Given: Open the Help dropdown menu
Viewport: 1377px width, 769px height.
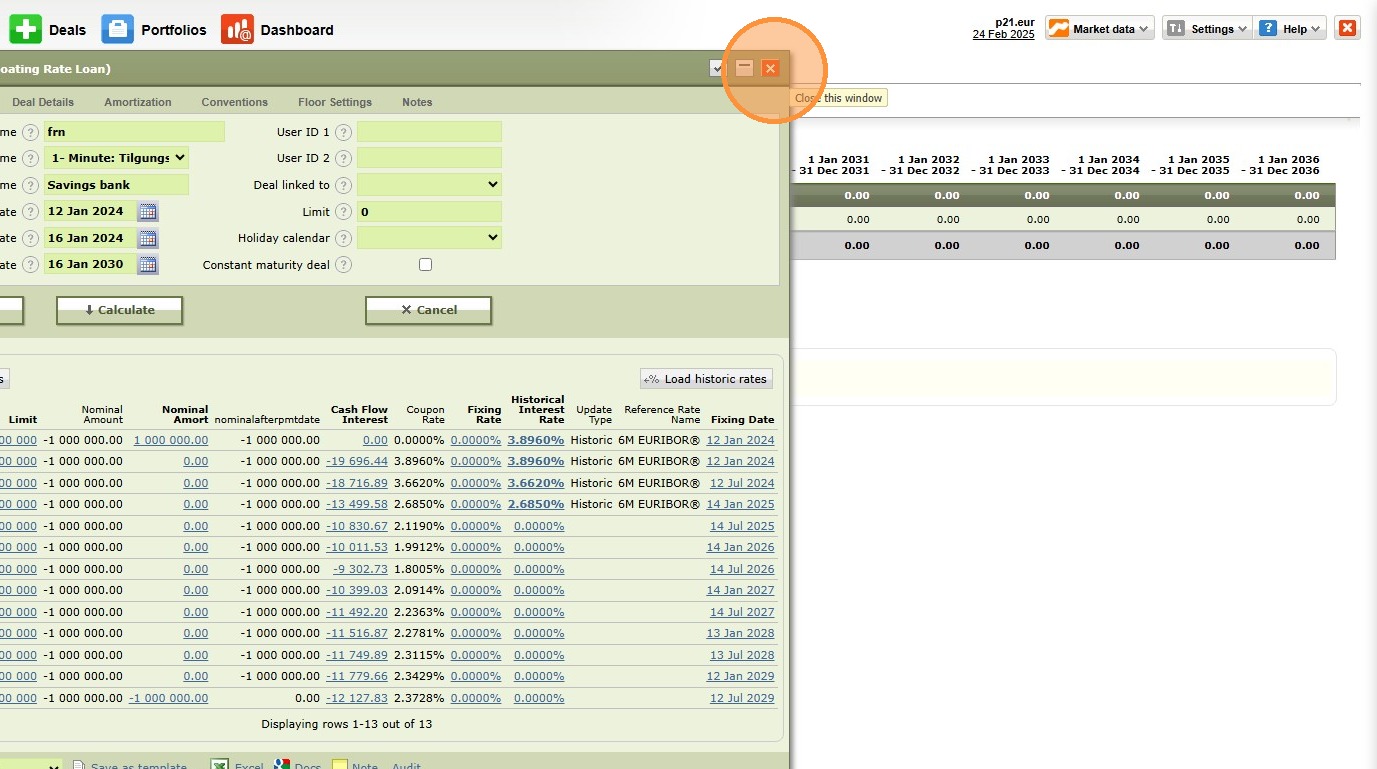Looking at the screenshot, I should (1291, 28).
